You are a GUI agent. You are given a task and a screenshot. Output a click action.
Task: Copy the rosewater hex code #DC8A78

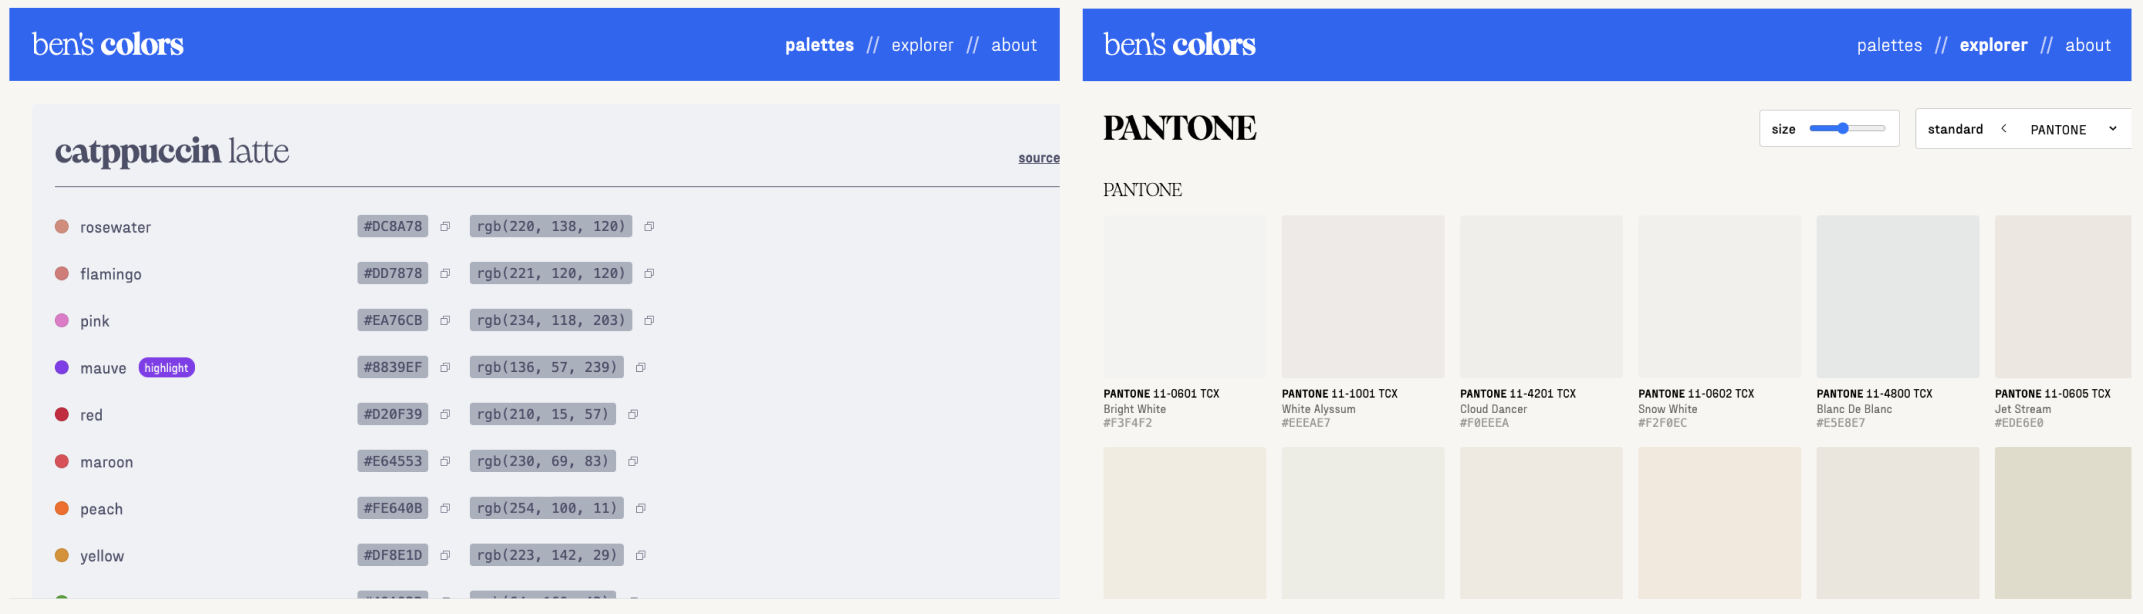[445, 227]
